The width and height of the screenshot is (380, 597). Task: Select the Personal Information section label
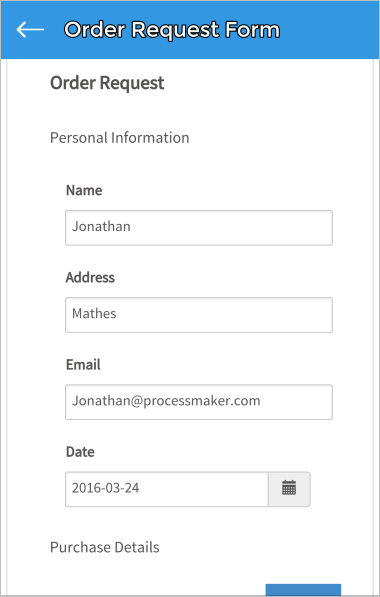120,138
